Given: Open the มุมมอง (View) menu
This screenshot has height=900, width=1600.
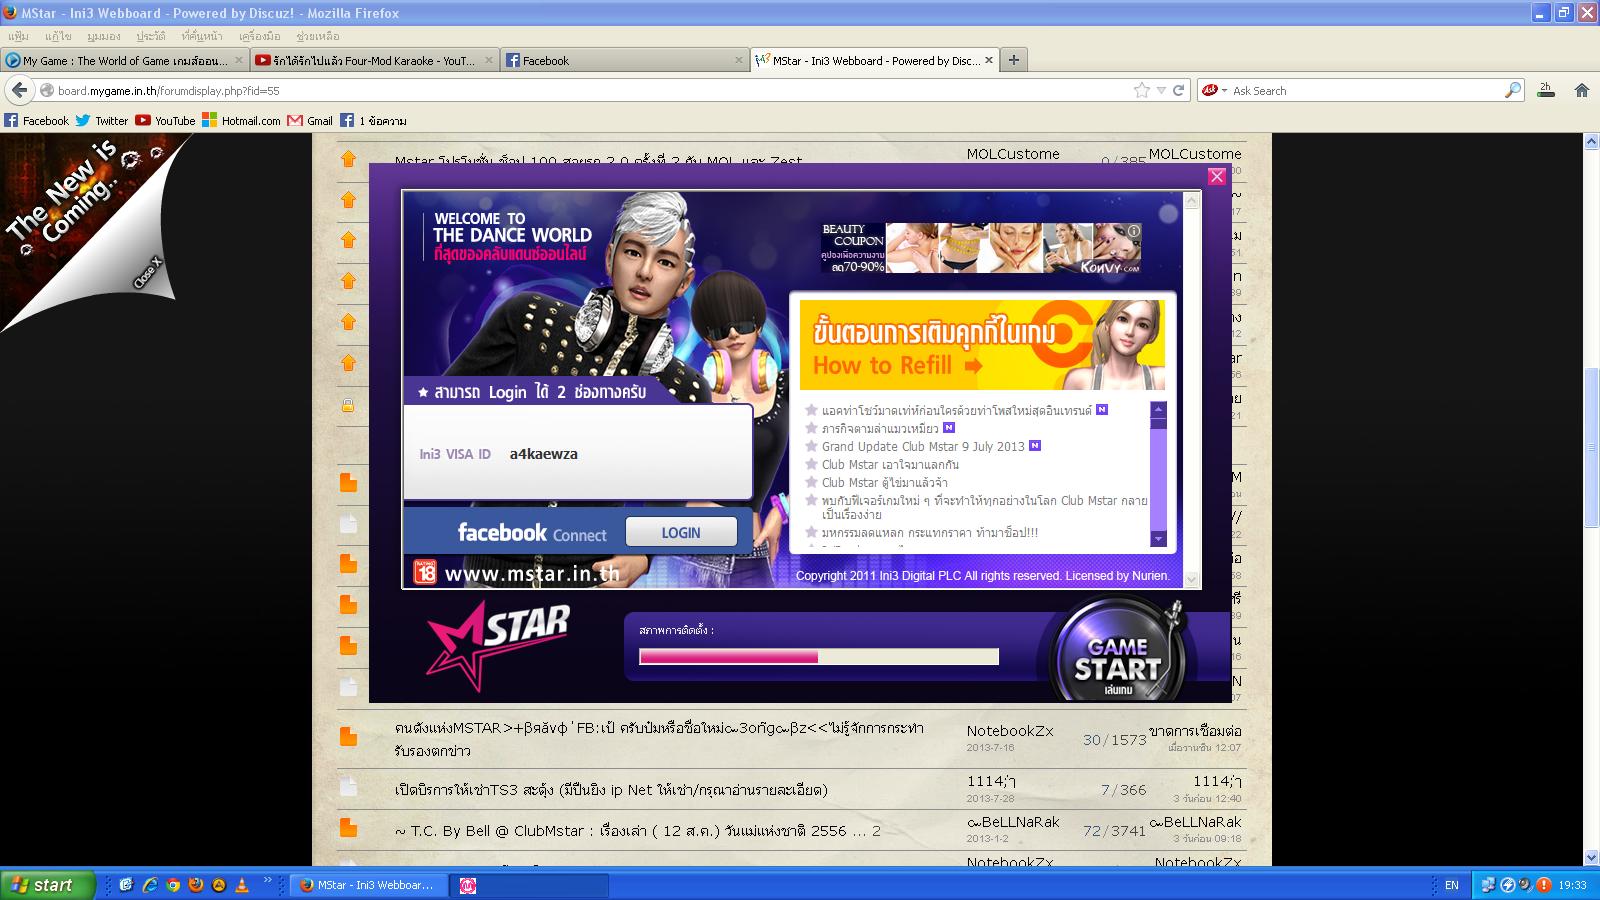Looking at the screenshot, I should (x=103, y=36).
